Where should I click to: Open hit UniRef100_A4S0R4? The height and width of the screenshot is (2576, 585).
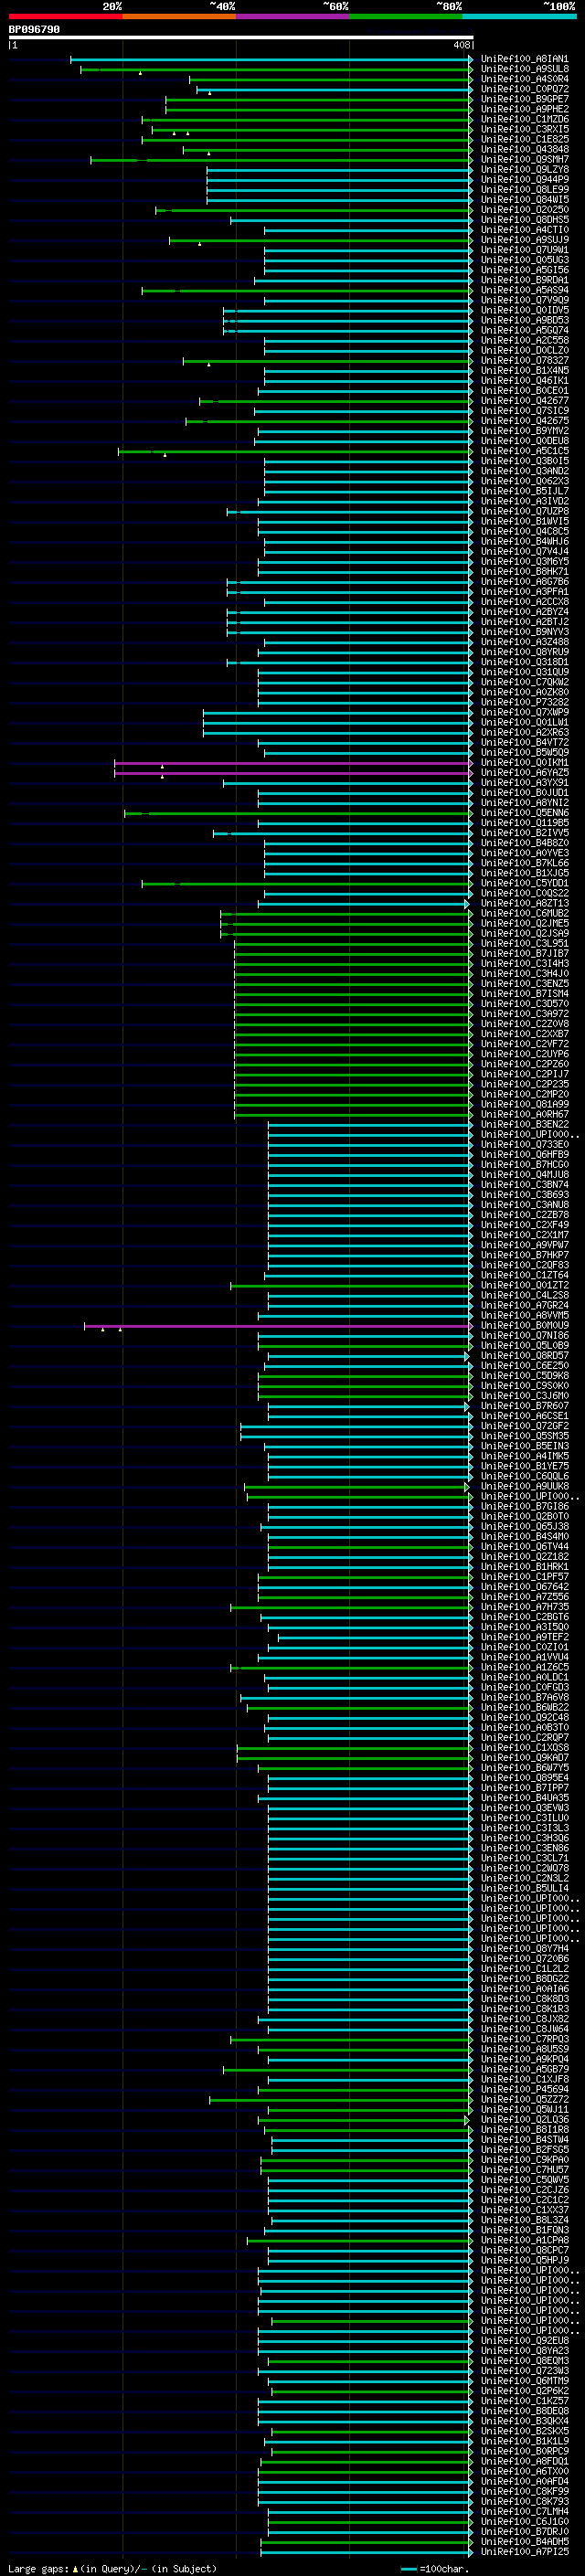tap(525, 79)
